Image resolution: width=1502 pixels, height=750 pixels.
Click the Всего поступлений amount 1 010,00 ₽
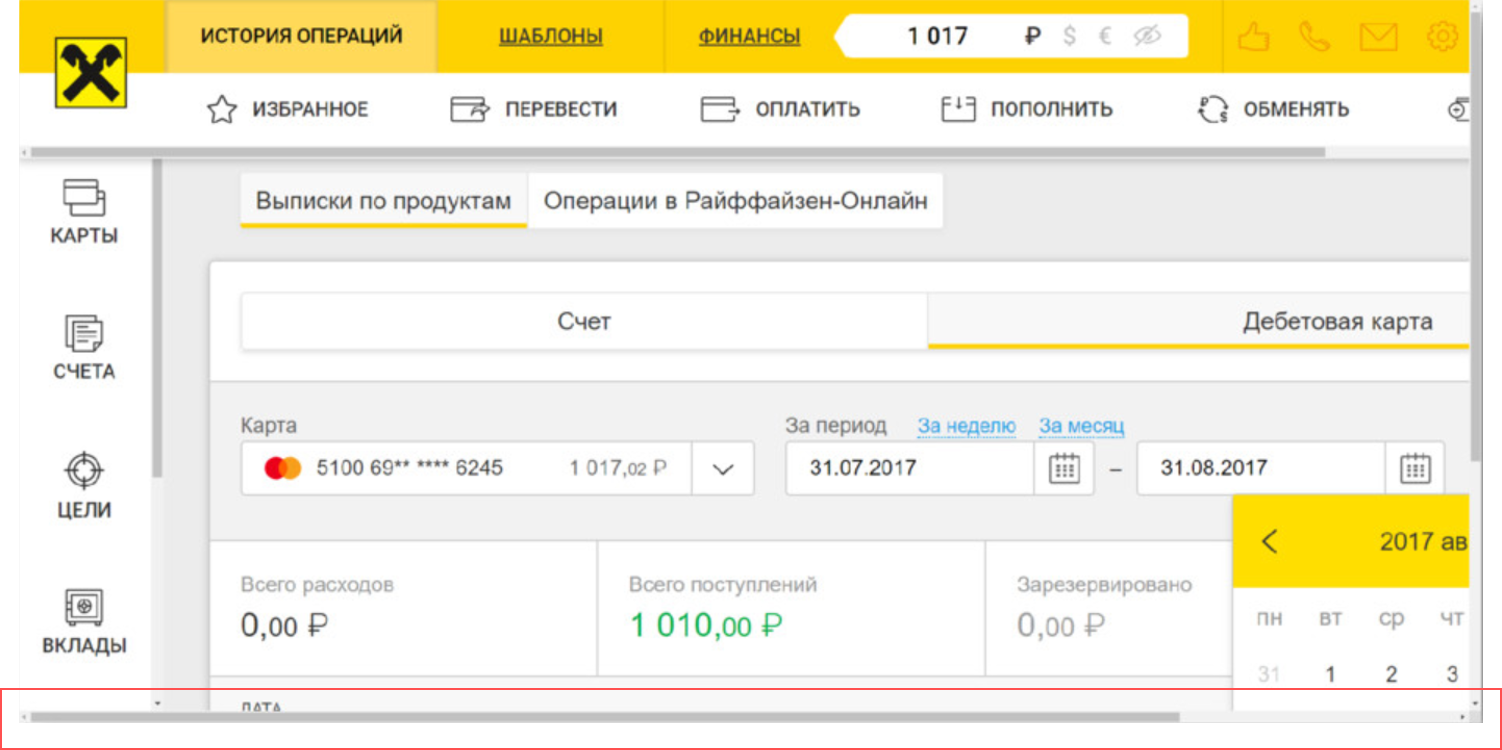(706, 626)
